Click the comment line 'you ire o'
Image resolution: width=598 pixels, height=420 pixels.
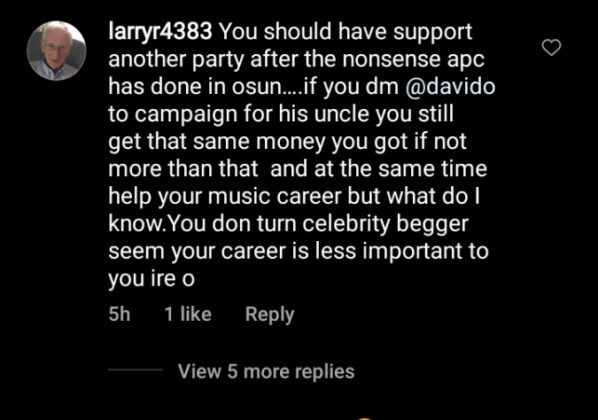[x=151, y=279]
